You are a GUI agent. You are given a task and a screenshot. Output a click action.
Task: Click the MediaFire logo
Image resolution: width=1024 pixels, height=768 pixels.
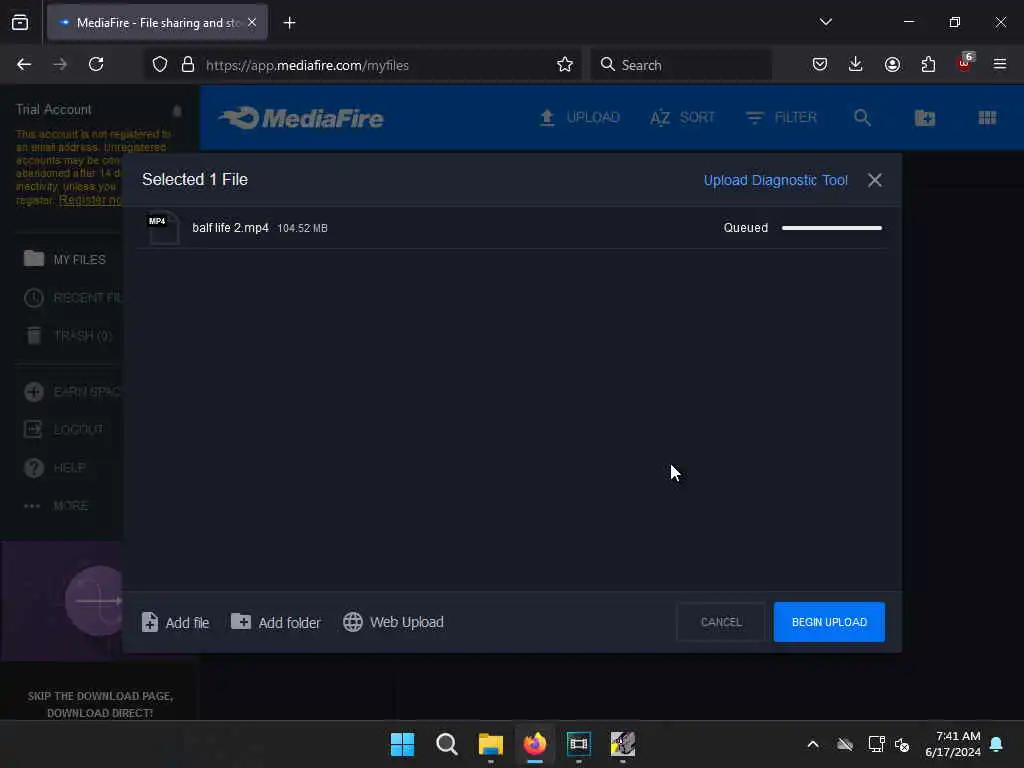(x=301, y=118)
